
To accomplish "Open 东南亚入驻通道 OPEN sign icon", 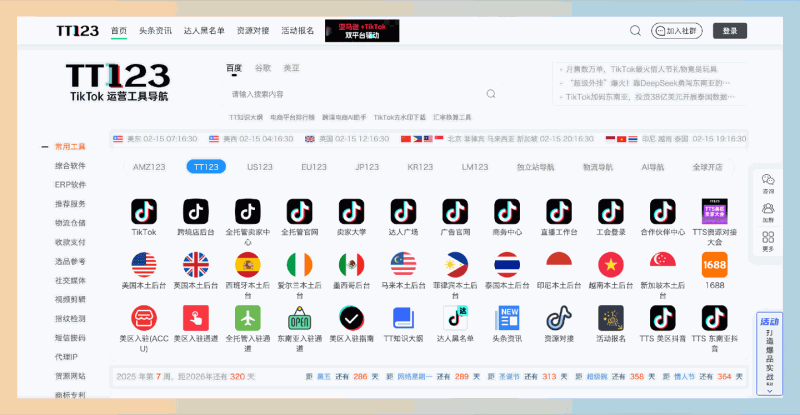I will click(x=299, y=318).
